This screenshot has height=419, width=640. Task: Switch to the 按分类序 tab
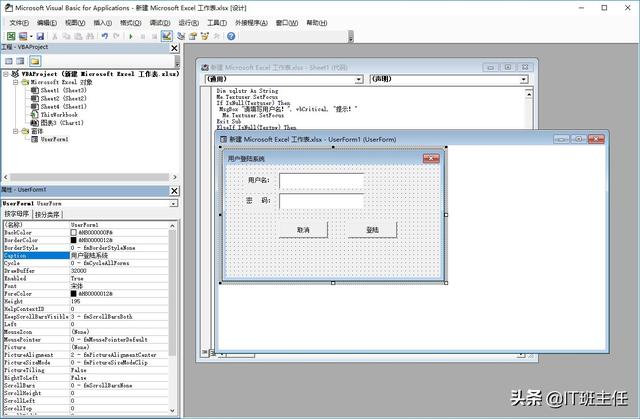48,214
